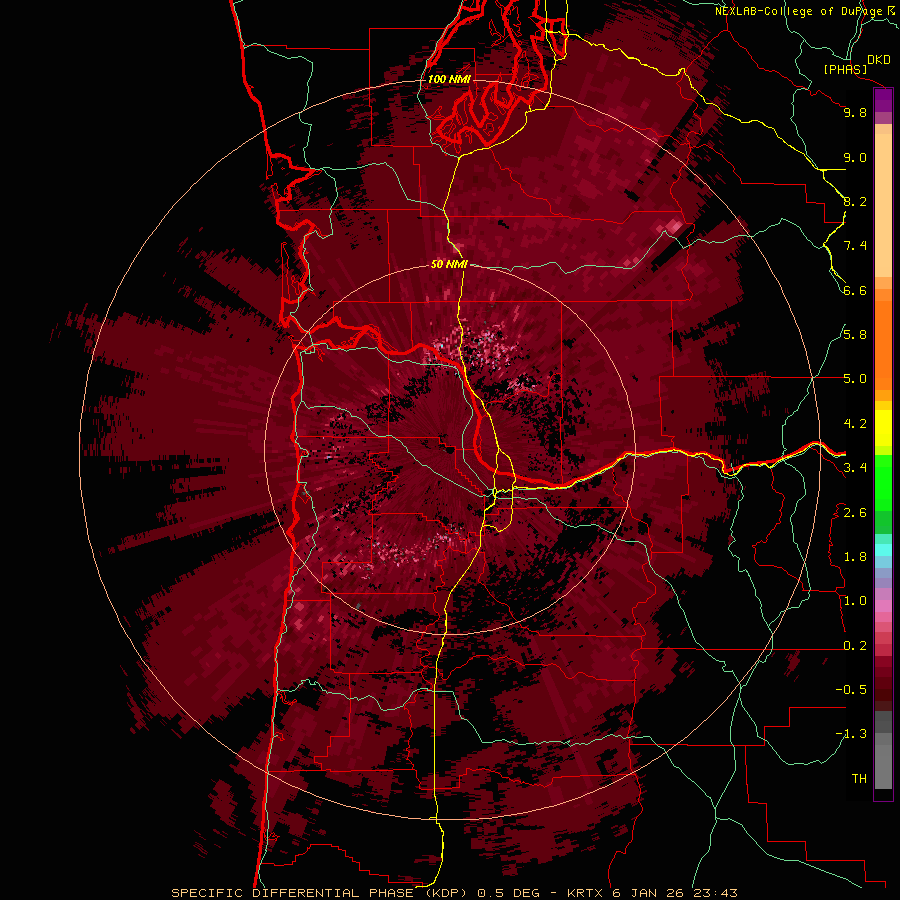
Task: Click the "NEXLAB-College of DuPage" header text
Action: (800, 11)
